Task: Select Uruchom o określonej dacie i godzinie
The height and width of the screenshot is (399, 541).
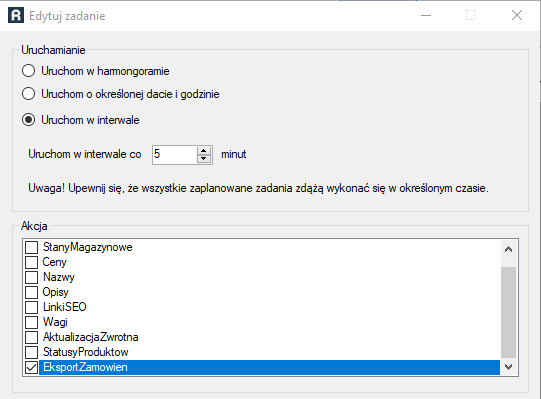Action: point(28,94)
